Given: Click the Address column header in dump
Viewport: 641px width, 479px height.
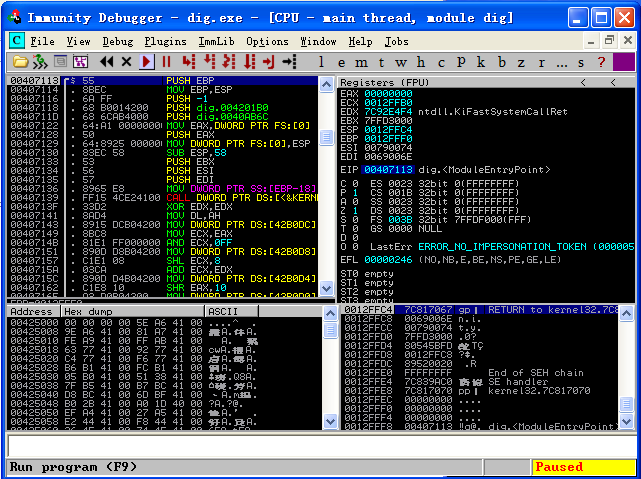Looking at the screenshot, I should coord(34,311).
